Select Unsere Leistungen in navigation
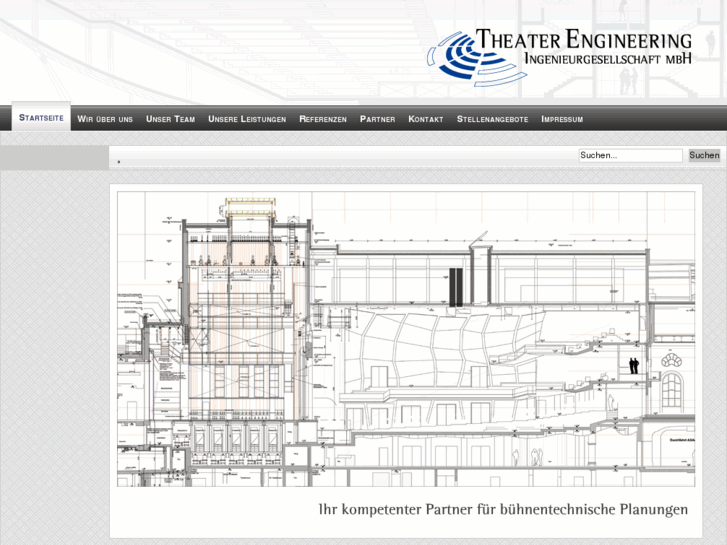Screen dimensions: 727x545 (x=247, y=119)
